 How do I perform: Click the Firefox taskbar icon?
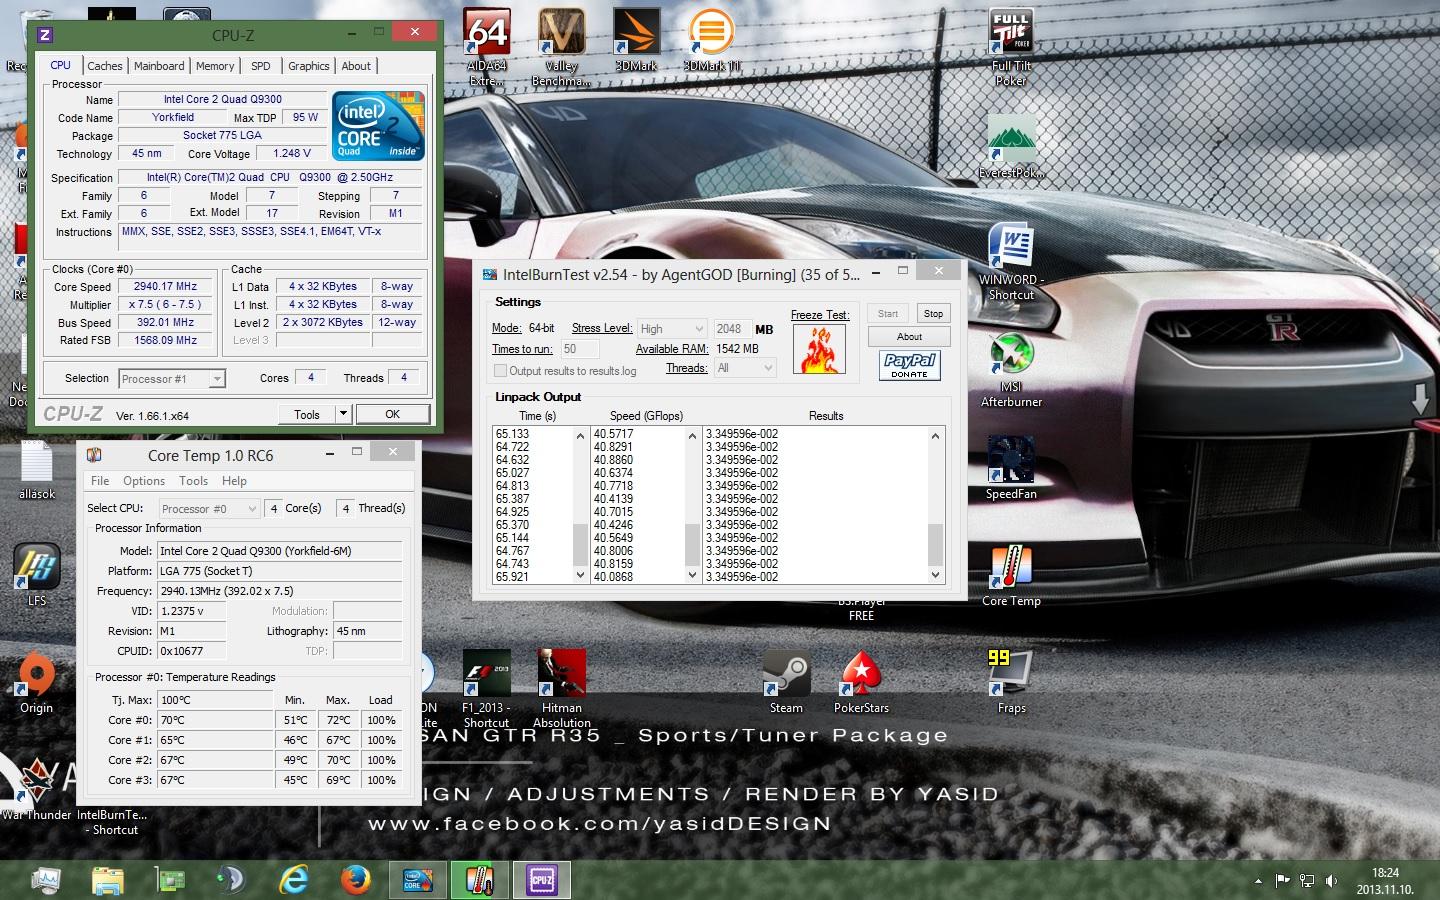355,880
